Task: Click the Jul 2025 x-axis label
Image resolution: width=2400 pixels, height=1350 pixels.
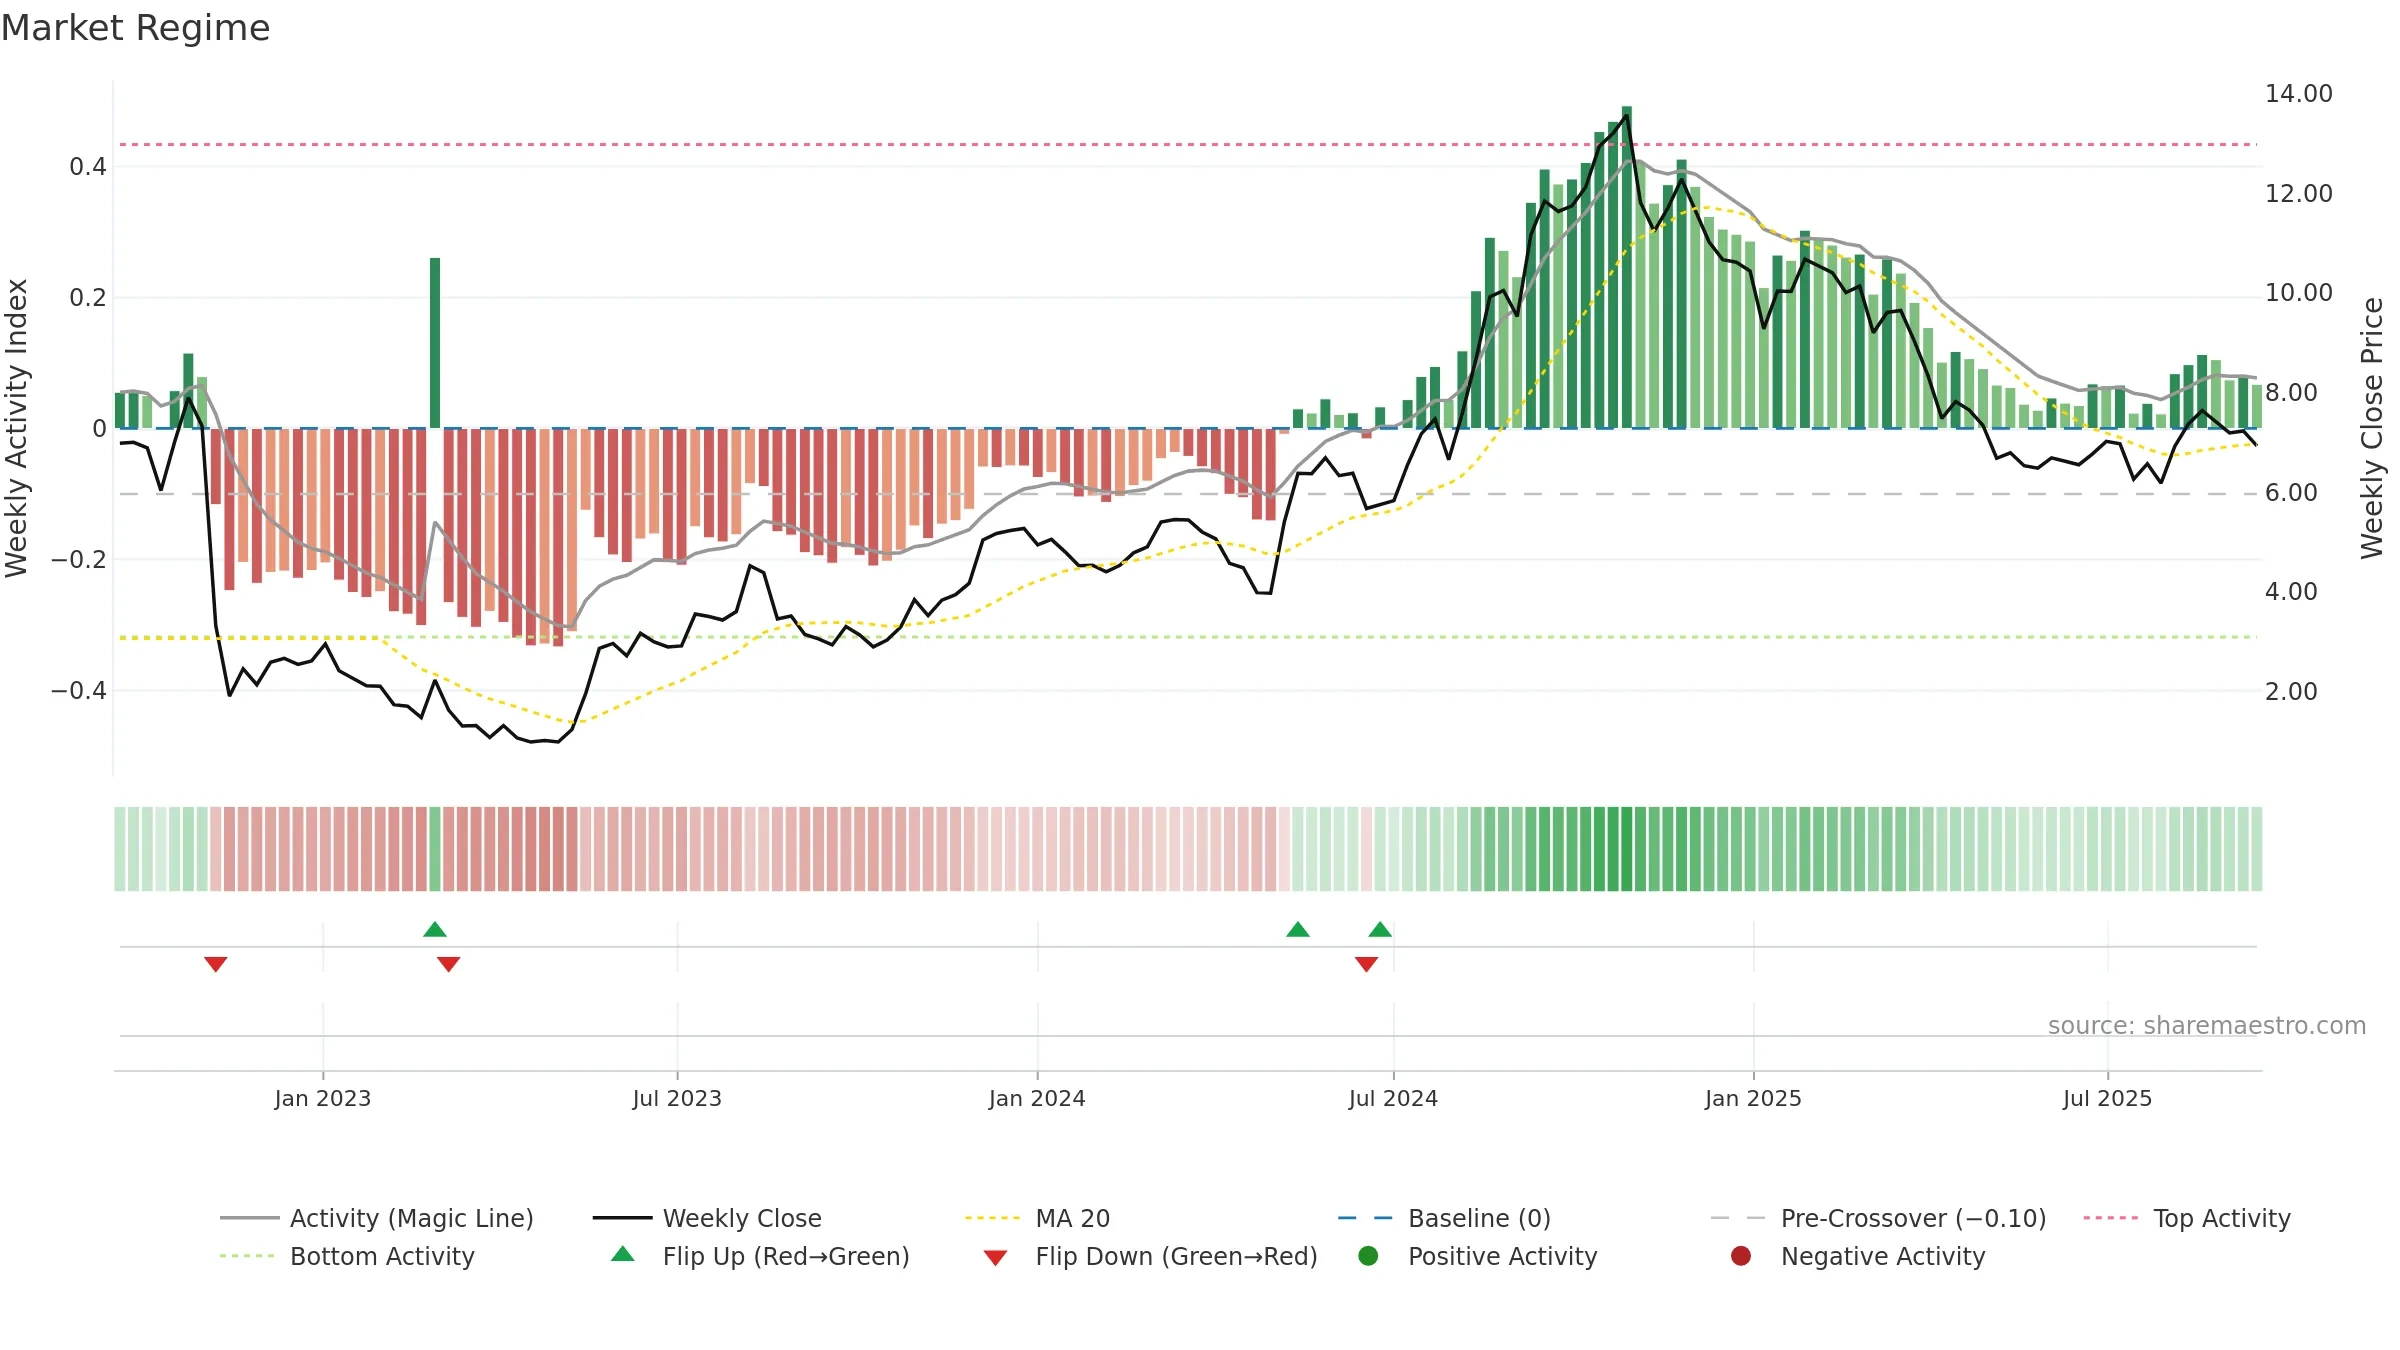Action: click(2107, 1098)
